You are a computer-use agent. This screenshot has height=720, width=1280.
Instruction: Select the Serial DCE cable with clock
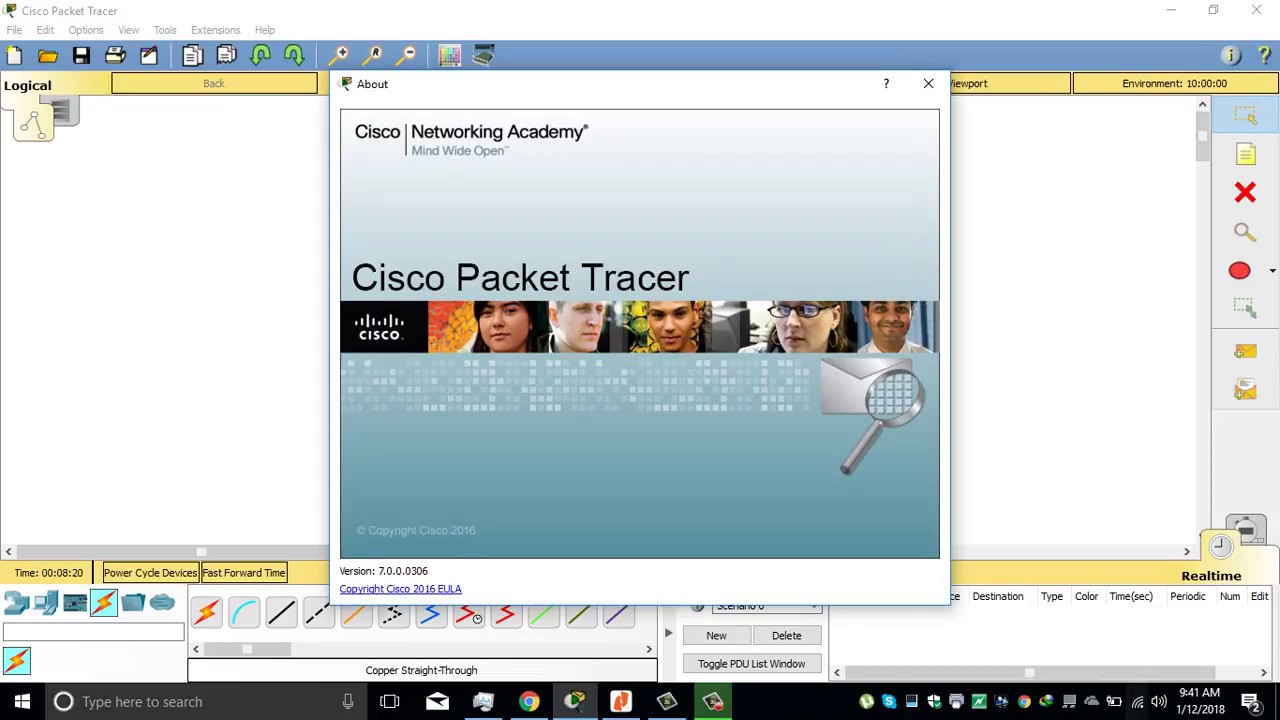click(x=468, y=615)
